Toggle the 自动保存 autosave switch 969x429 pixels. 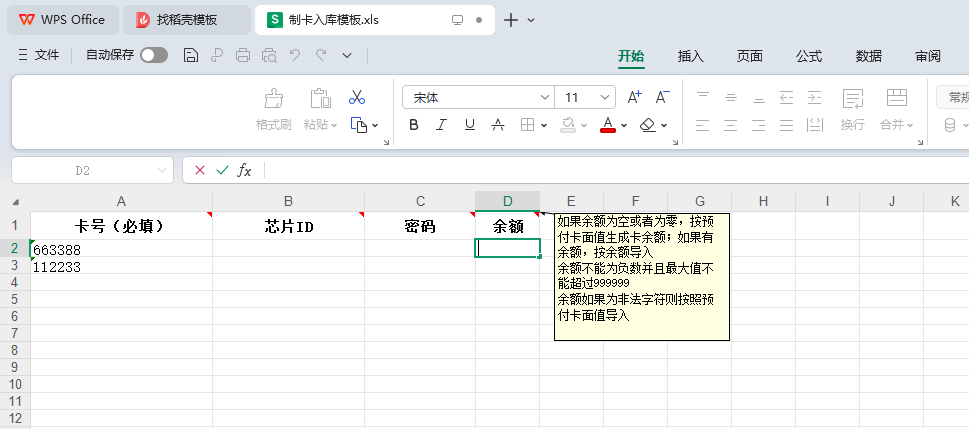[154, 56]
